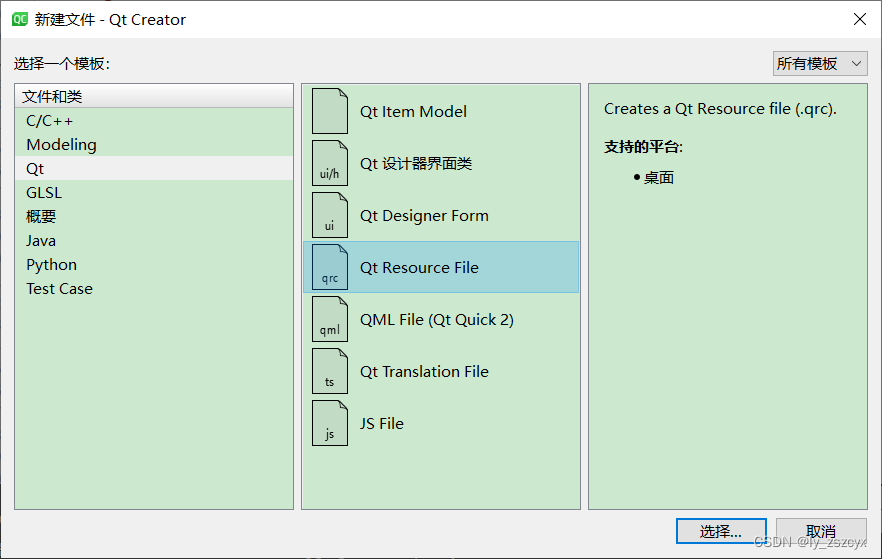Click the qrc resource file icon
Screen dimensions: 882x559
[x=330, y=267]
